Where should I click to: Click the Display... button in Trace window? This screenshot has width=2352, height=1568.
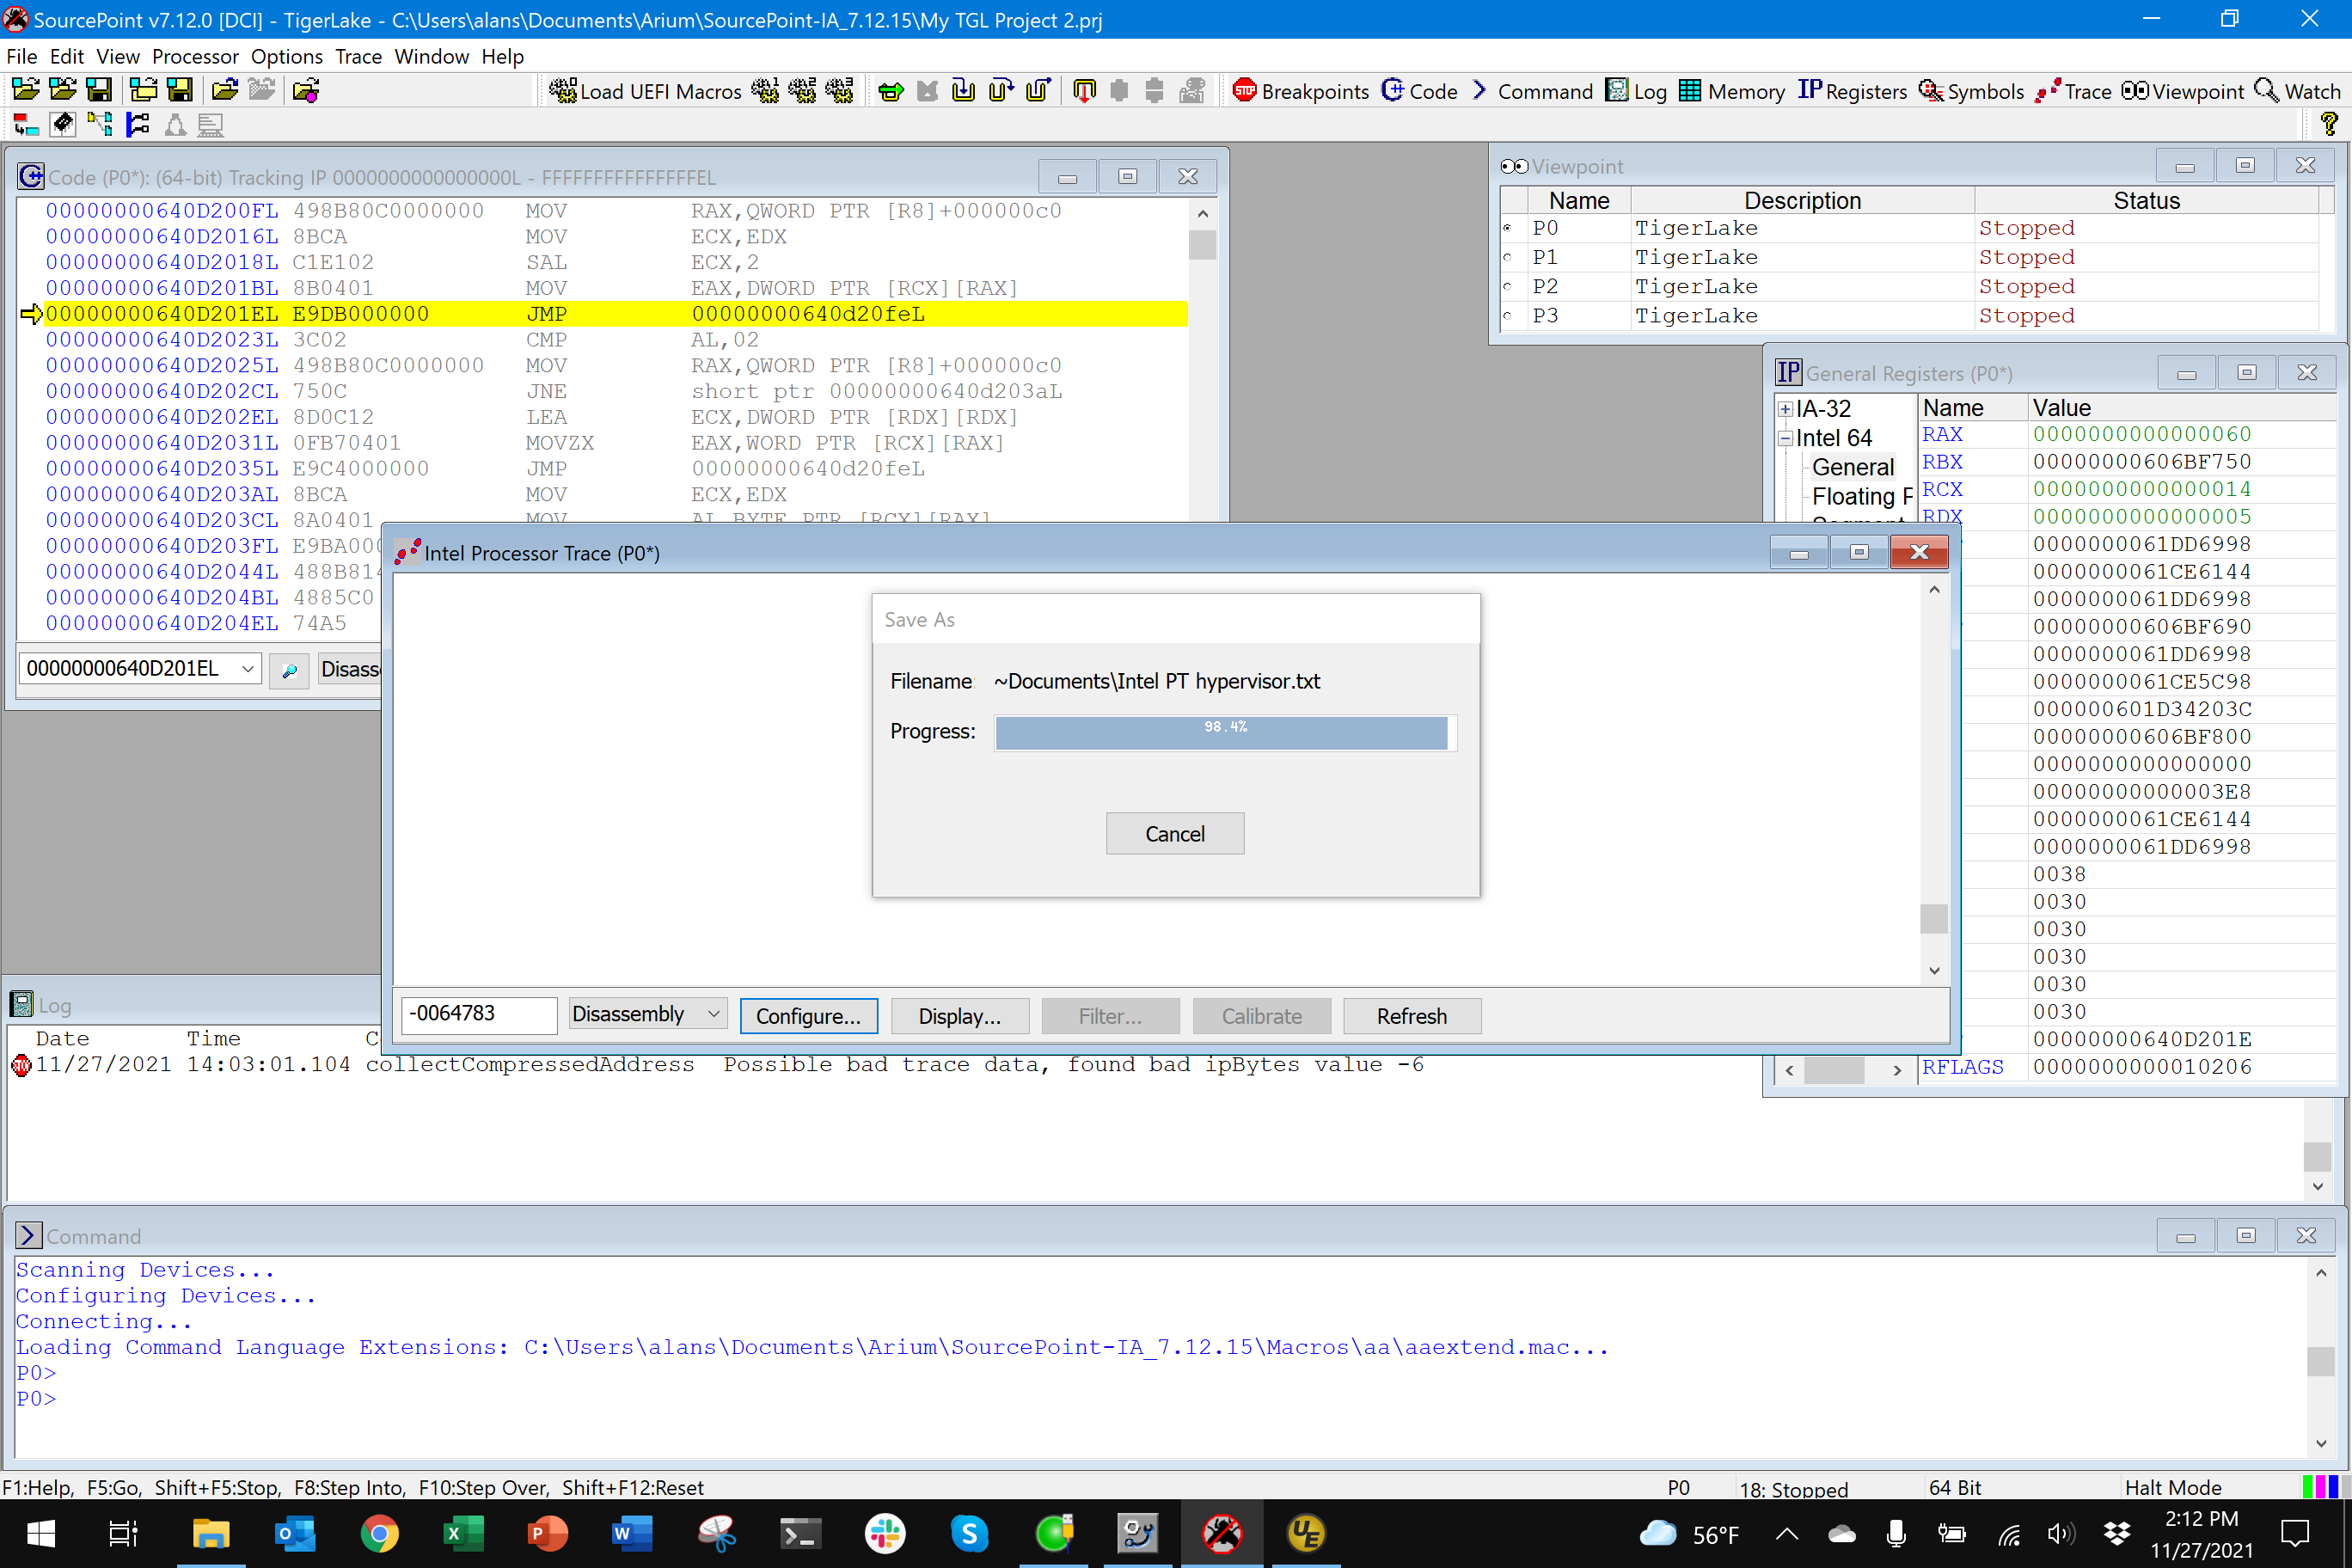point(959,1016)
